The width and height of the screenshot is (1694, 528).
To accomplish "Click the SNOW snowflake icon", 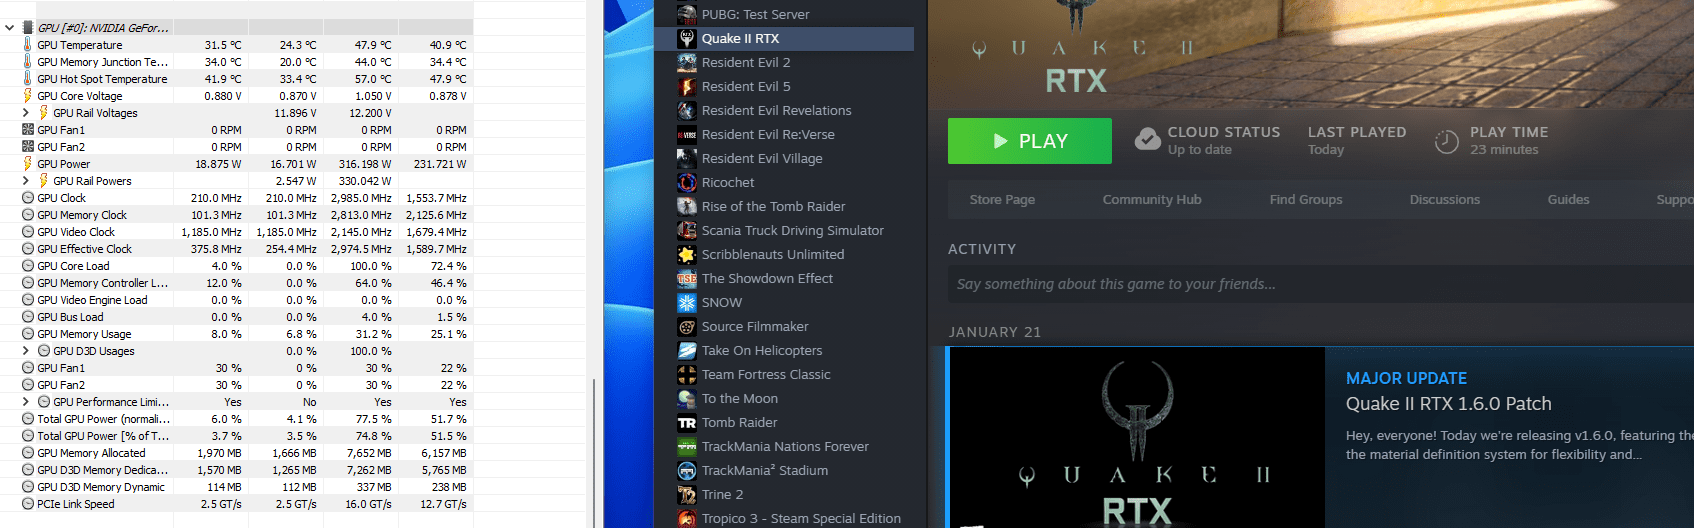I will [x=687, y=302].
